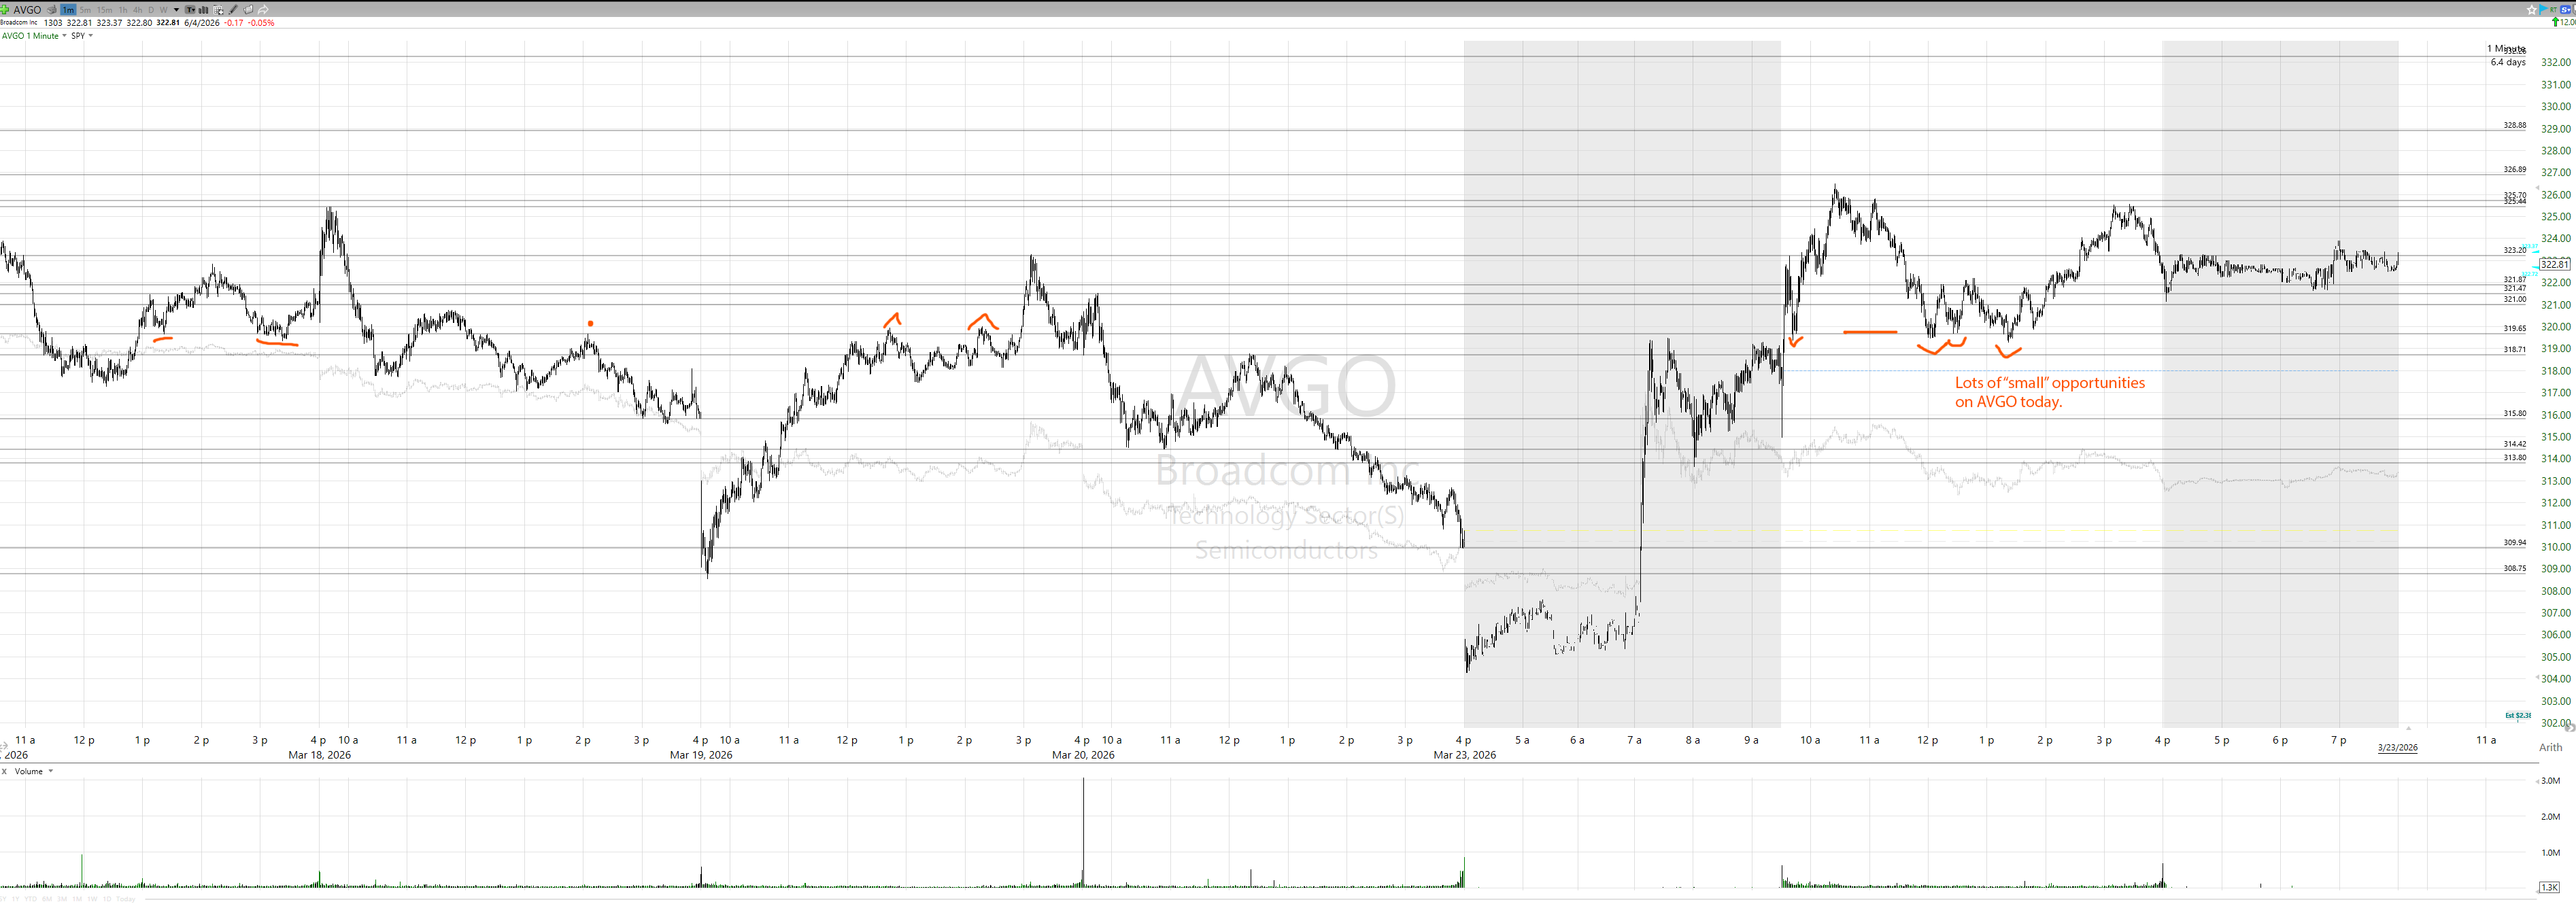Switch to the 5m timeframe
This screenshot has height=904, width=2576.
point(85,10)
